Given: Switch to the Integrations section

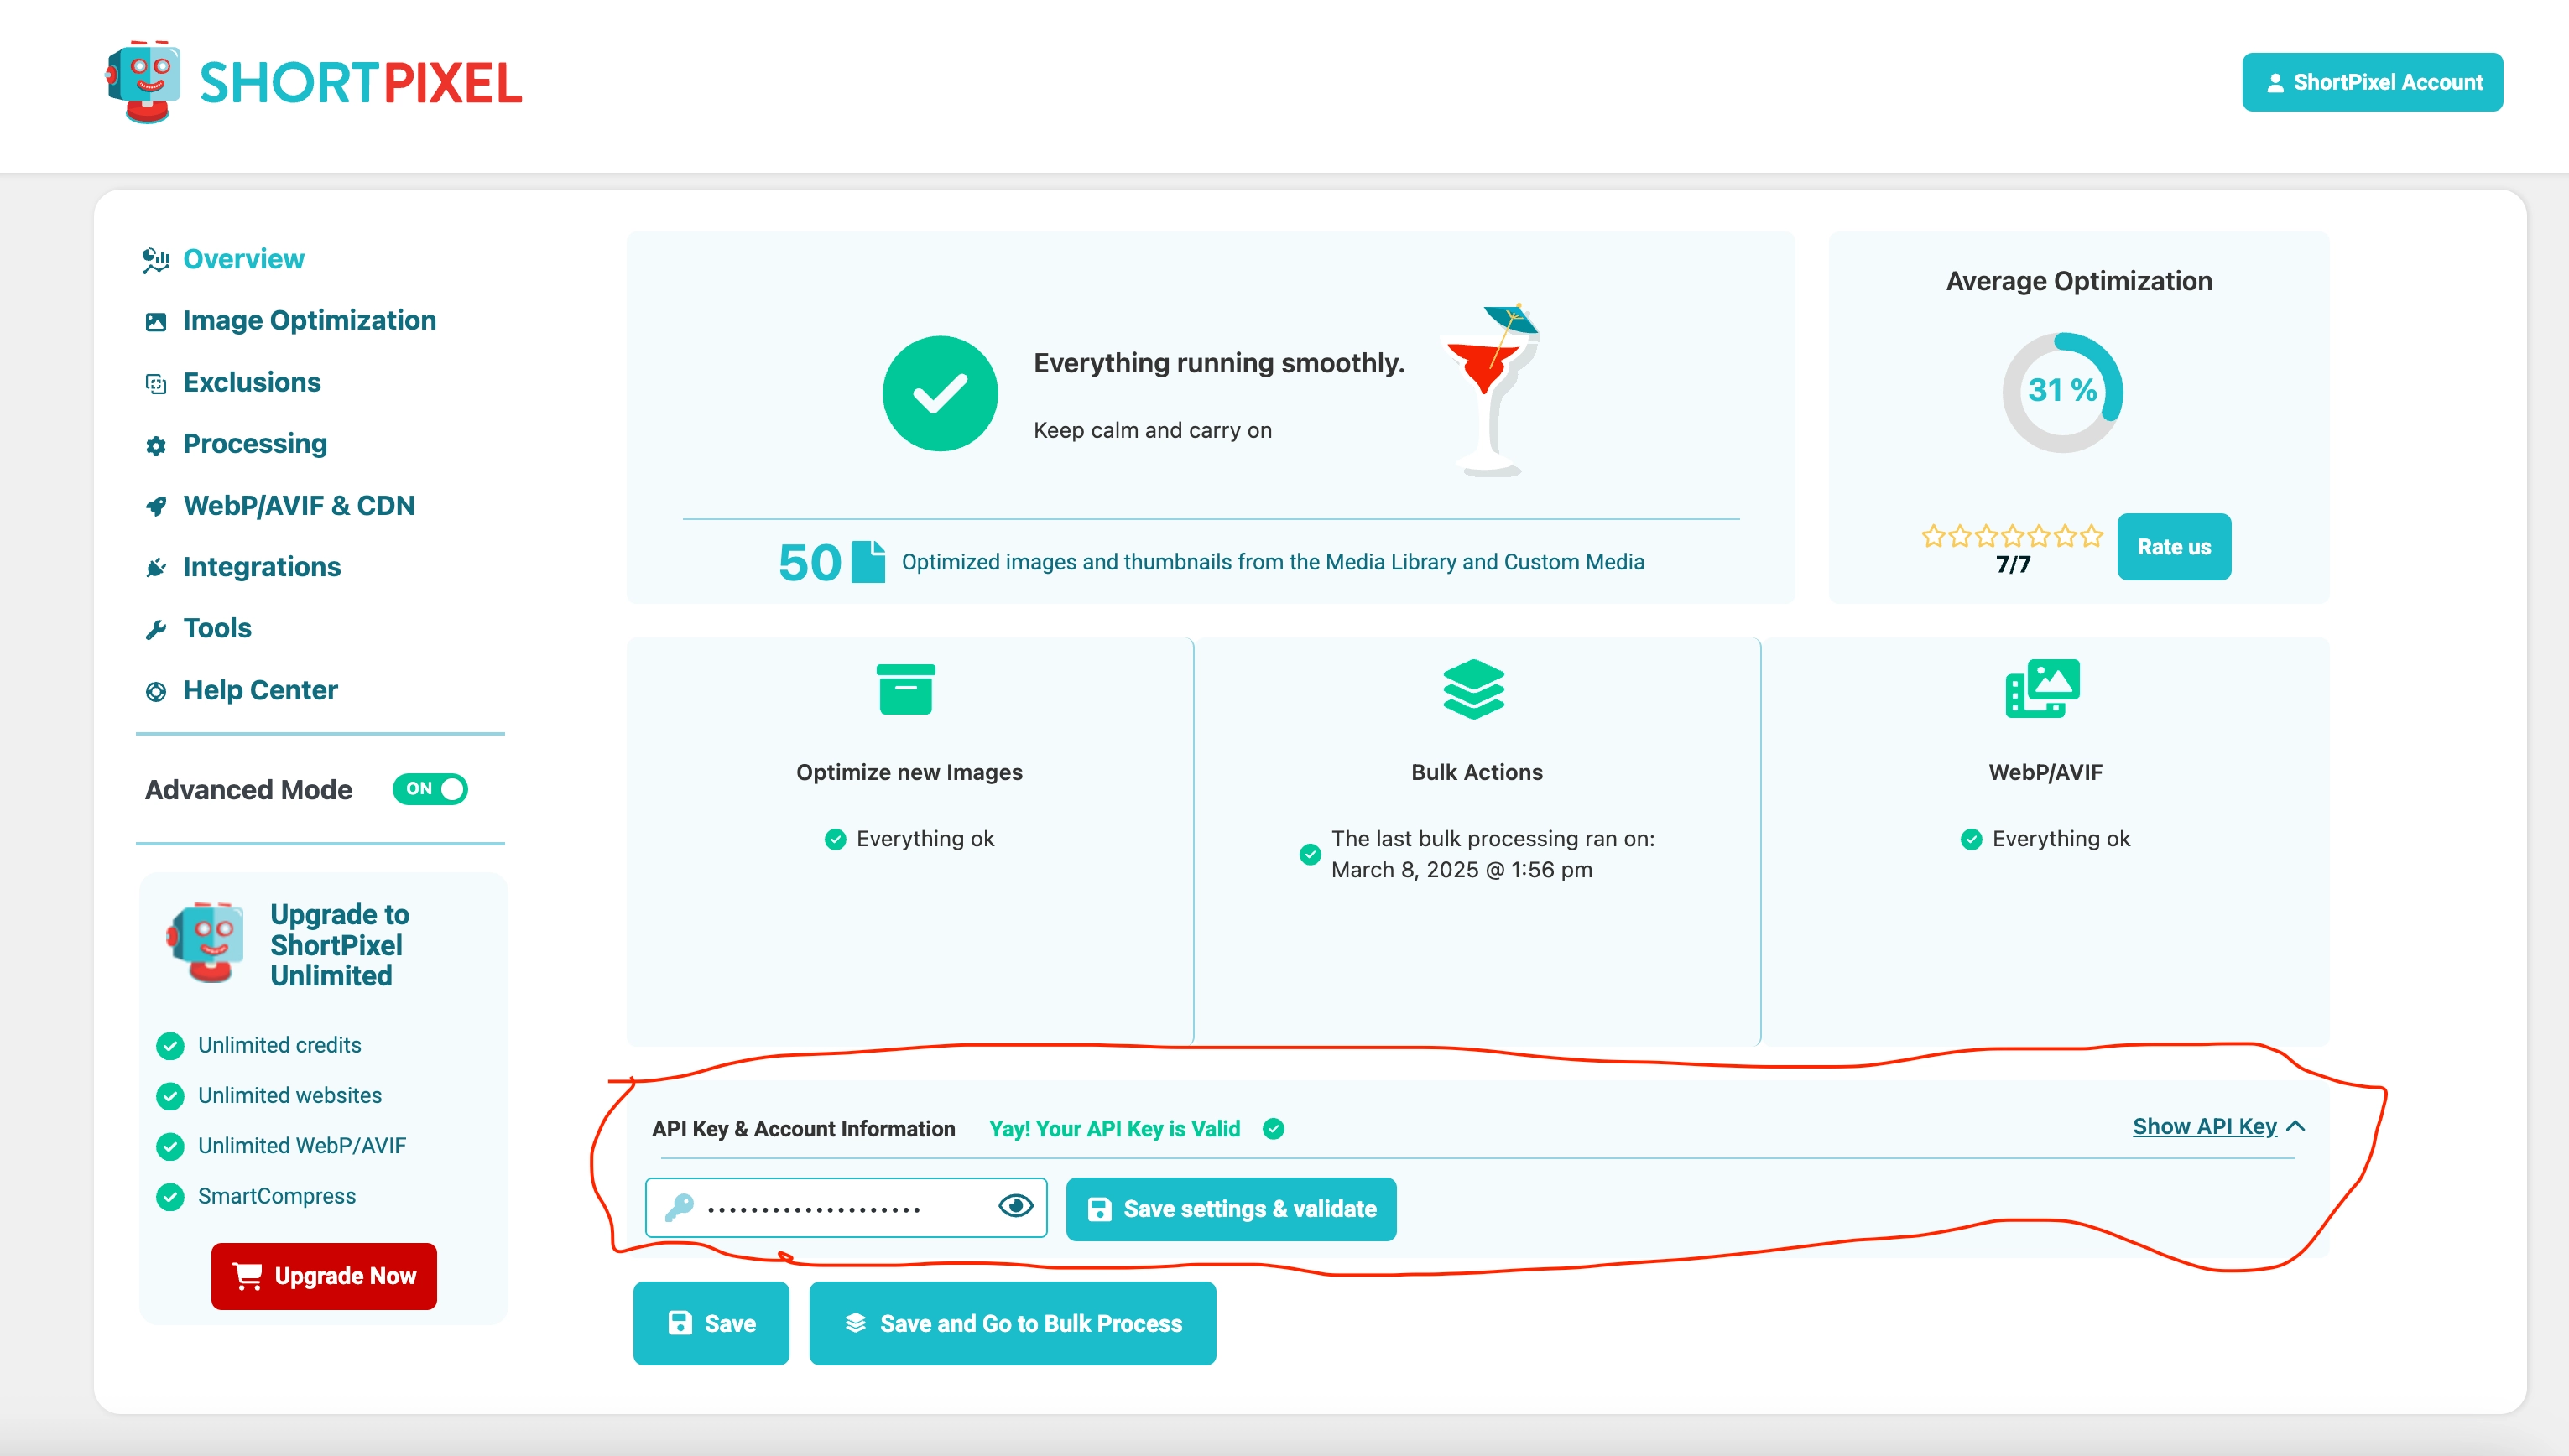Looking at the screenshot, I should coord(262,567).
